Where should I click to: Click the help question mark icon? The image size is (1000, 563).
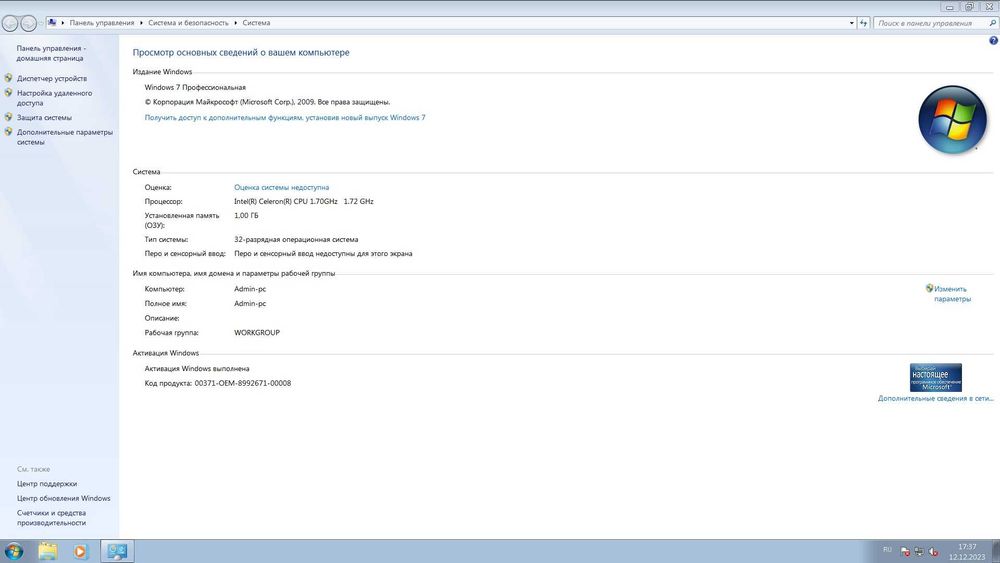993,41
